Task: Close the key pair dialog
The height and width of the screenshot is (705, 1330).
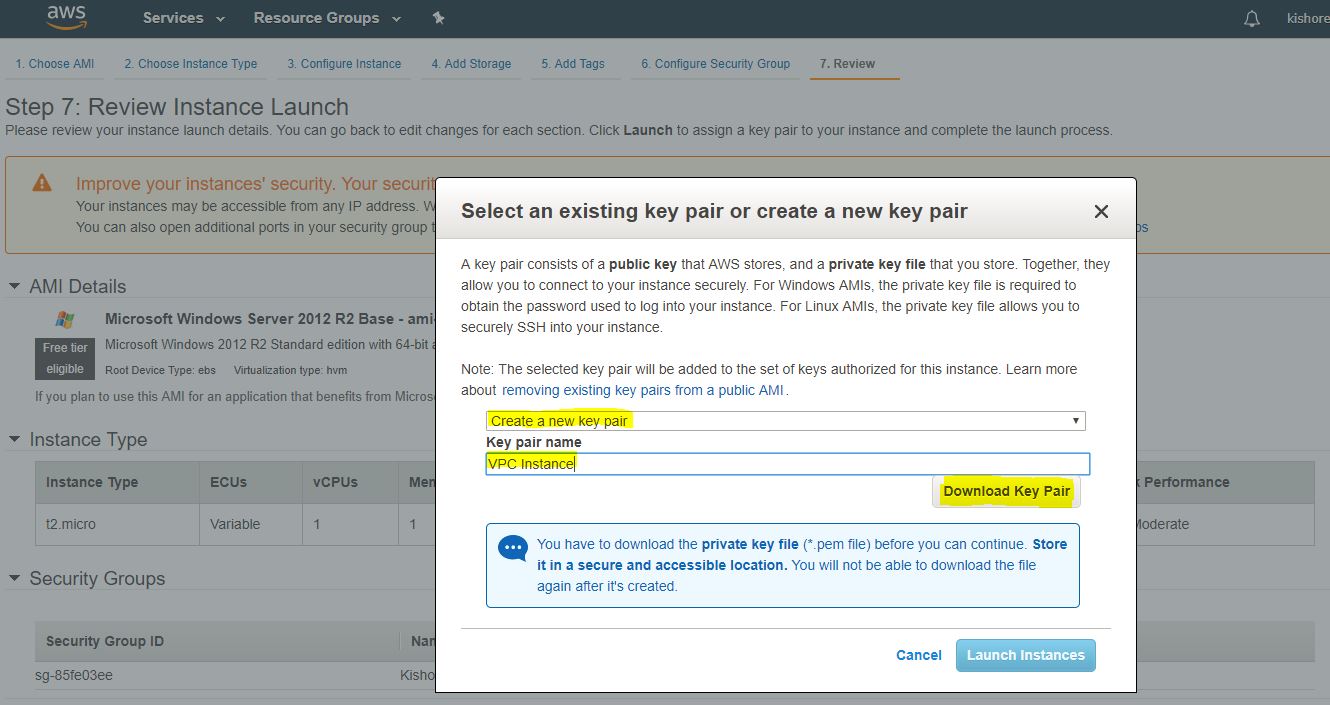Action: click(x=1101, y=212)
